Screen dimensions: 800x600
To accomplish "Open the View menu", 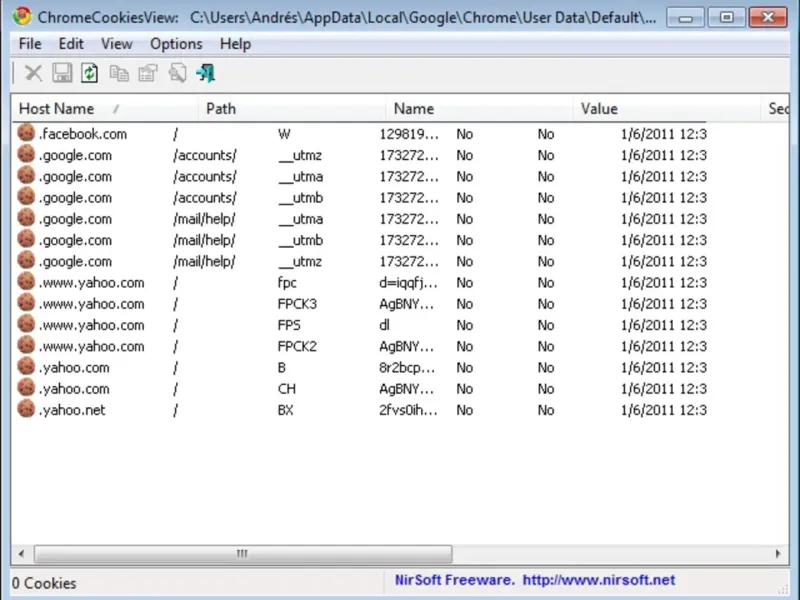I will (x=117, y=44).
